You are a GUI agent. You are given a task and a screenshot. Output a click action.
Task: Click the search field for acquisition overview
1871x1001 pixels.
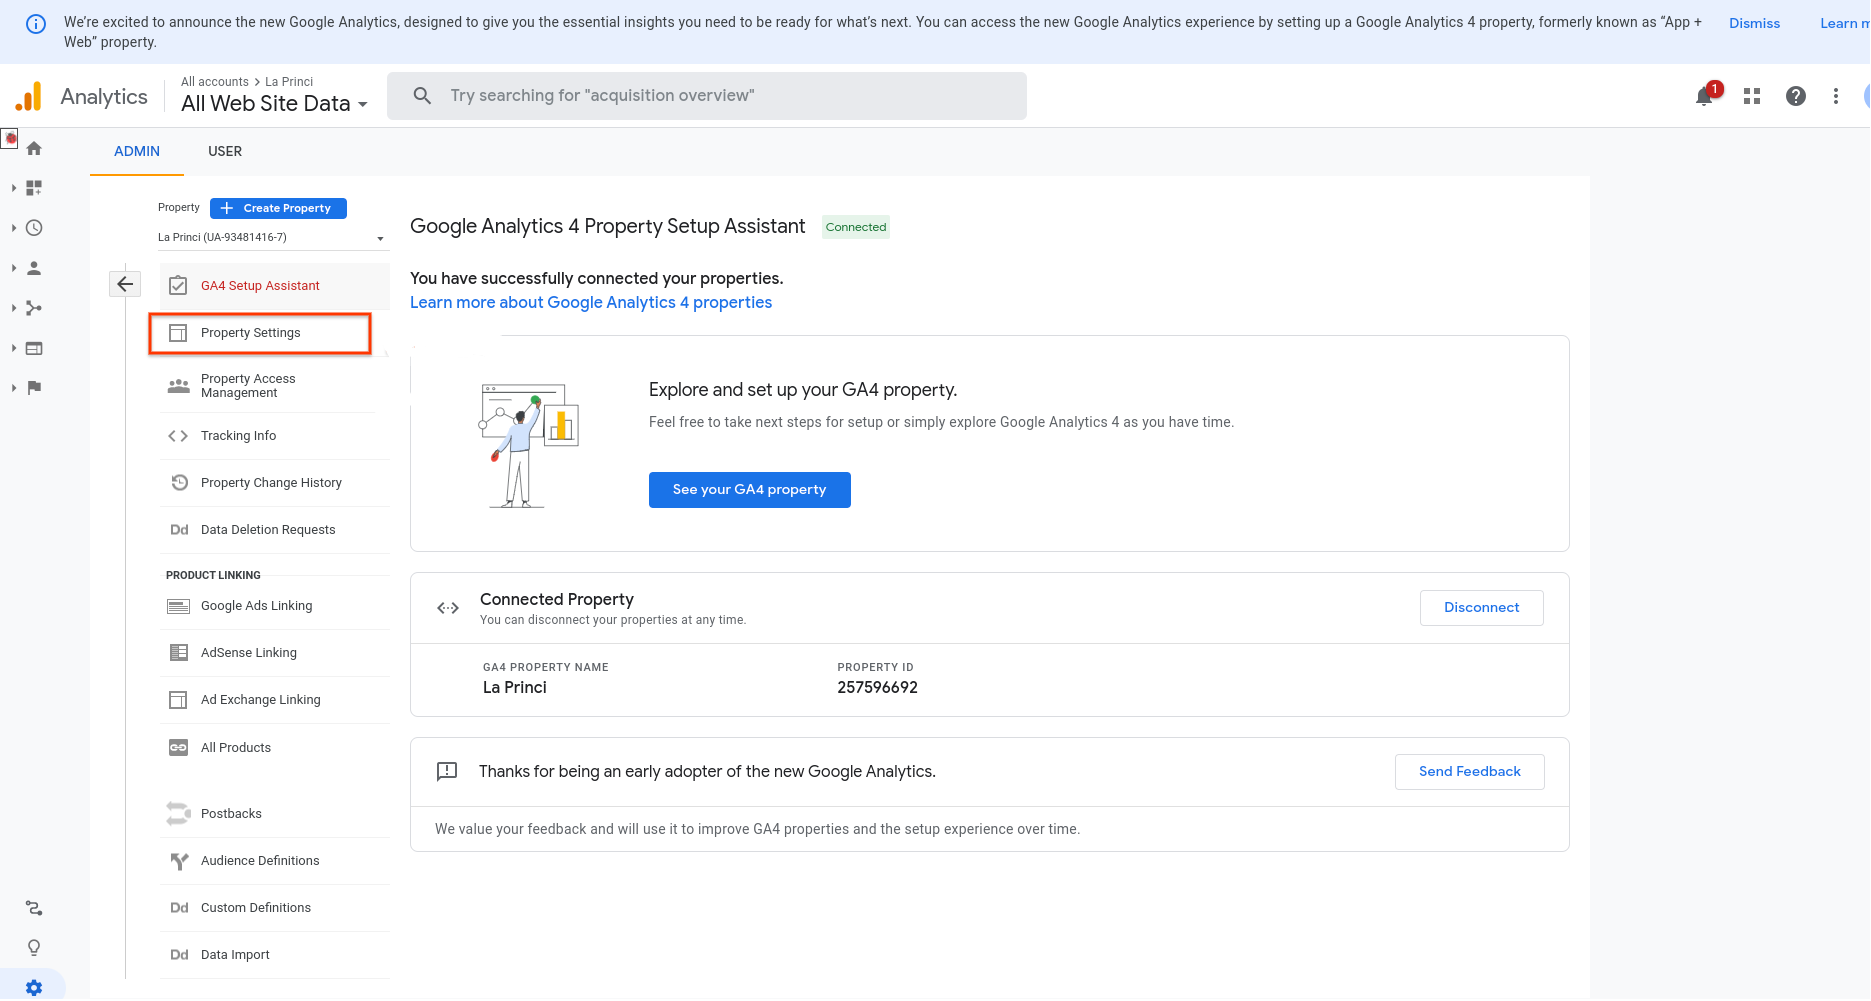click(707, 96)
